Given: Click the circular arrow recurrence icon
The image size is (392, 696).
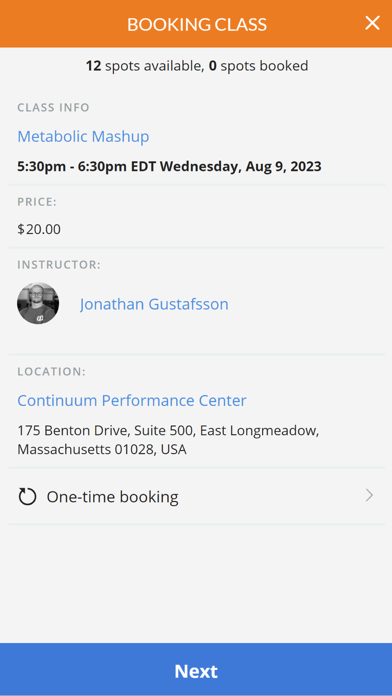Looking at the screenshot, I should point(27,496).
